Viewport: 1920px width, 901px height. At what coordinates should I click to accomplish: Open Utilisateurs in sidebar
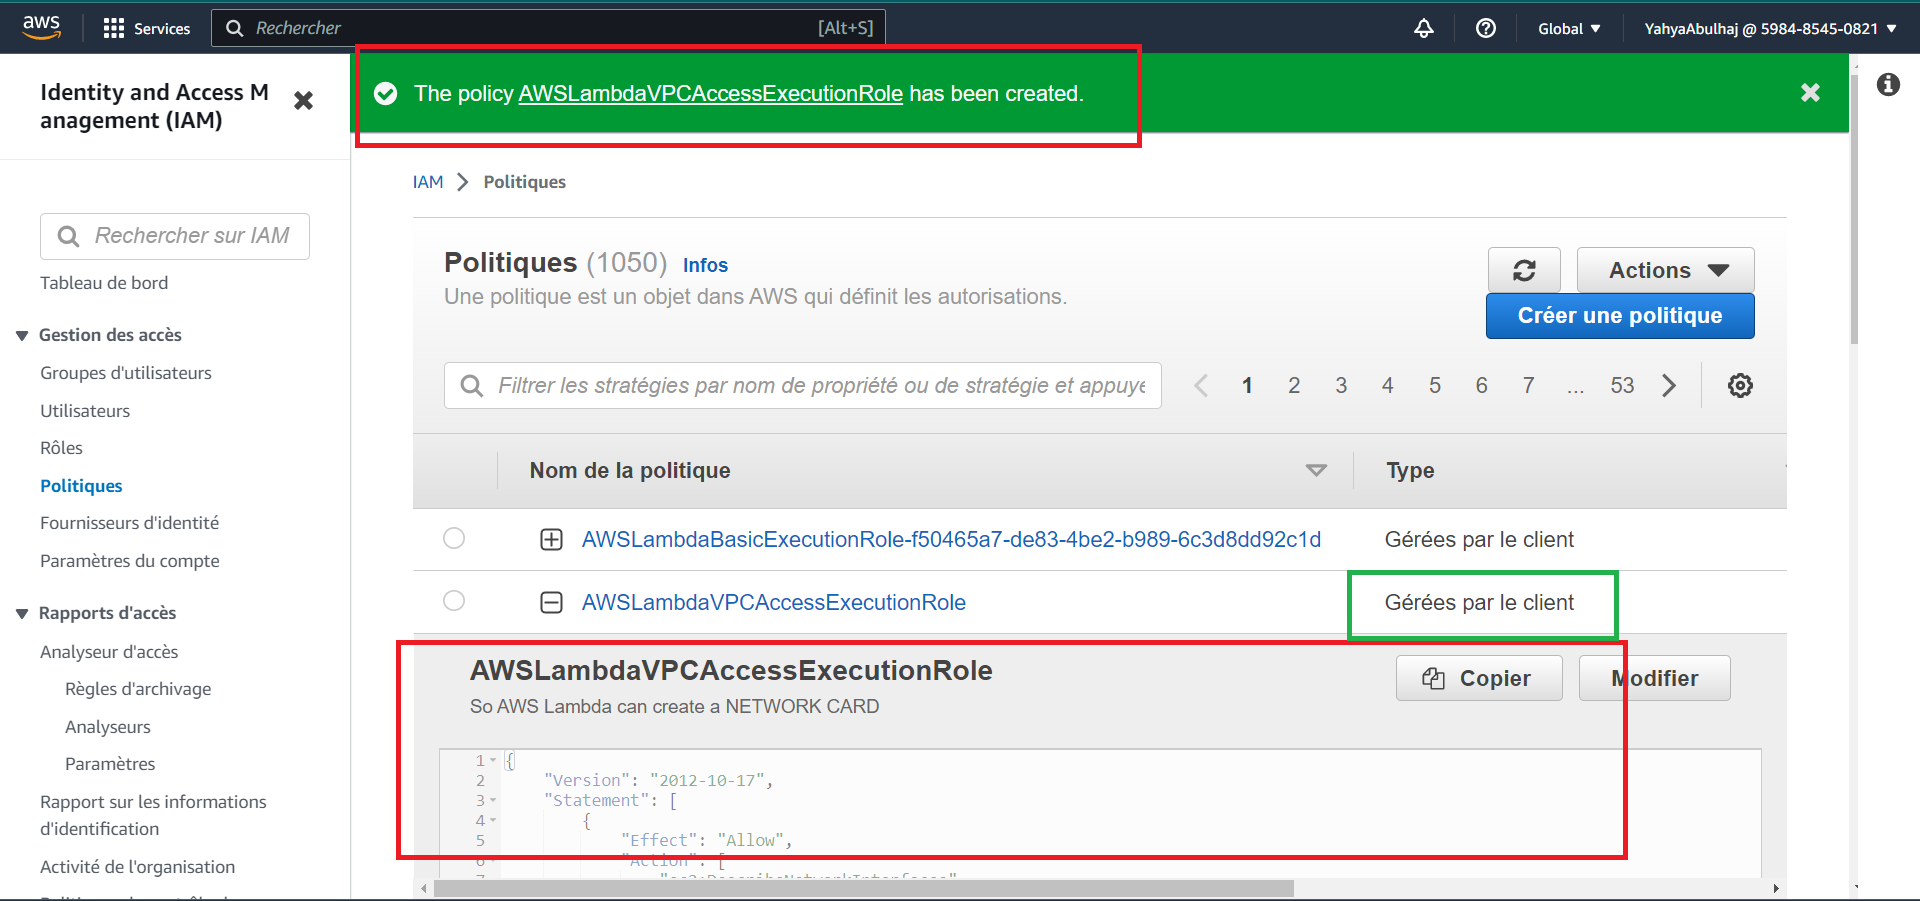85,411
